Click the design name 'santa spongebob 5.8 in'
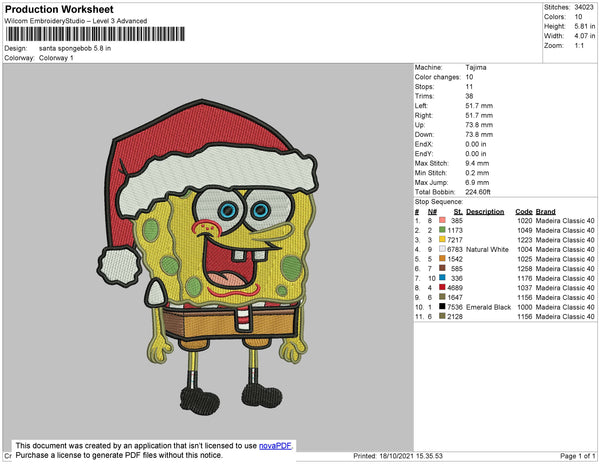Viewport: 600px width, 464px height. [75, 49]
